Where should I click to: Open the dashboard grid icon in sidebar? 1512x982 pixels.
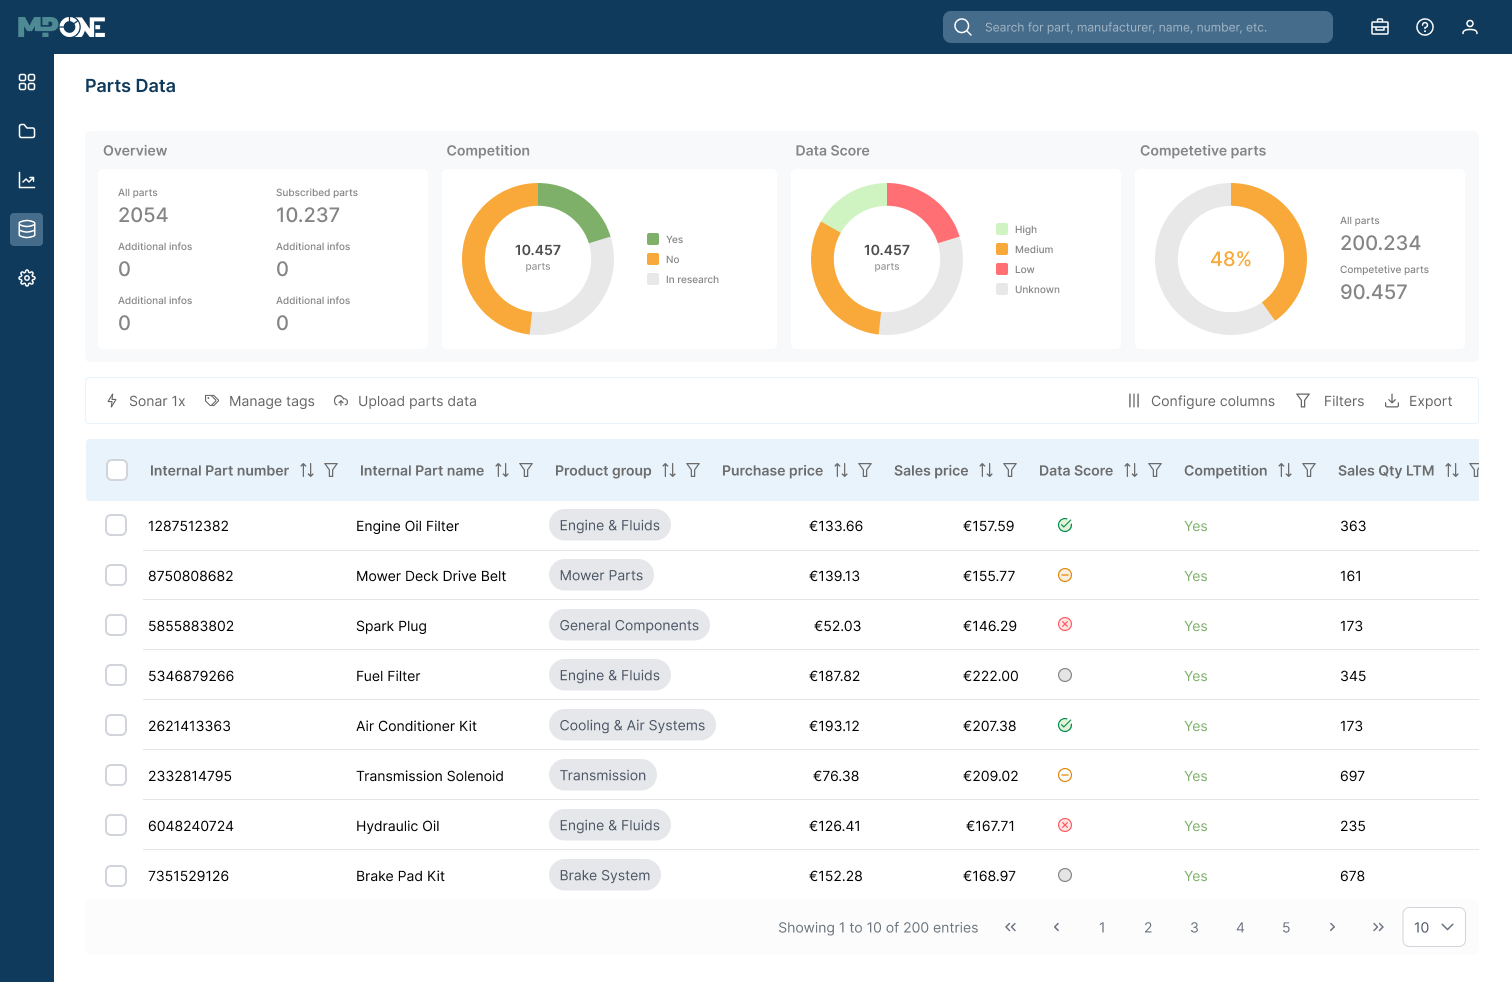27,82
